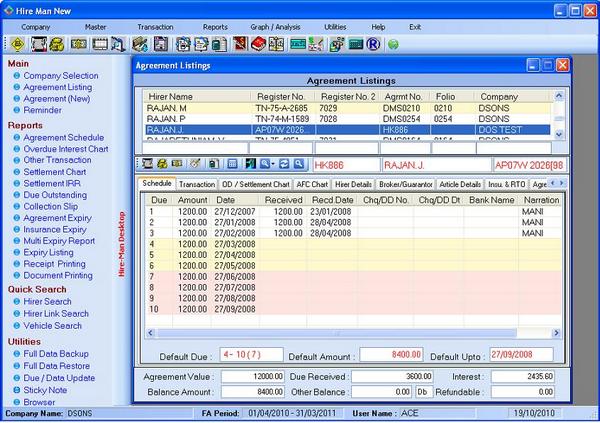The image size is (600, 423).
Task: Click the plain magnifier search icon after refresh
Action: pos(299,164)
